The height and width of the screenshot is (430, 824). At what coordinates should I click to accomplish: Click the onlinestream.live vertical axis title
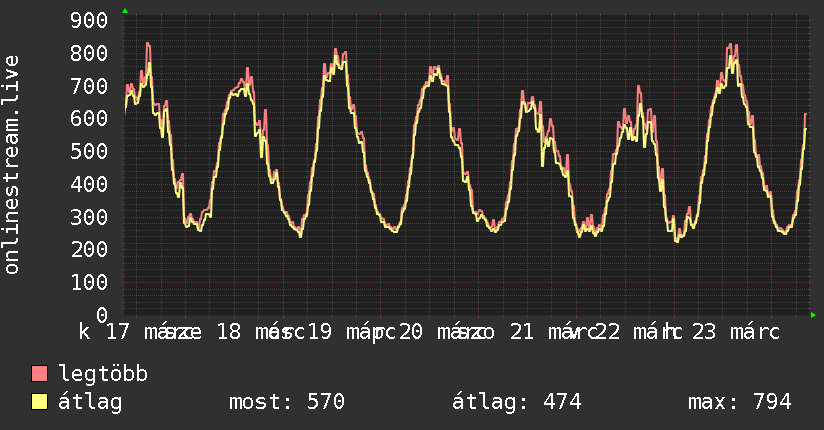(11, 165)
